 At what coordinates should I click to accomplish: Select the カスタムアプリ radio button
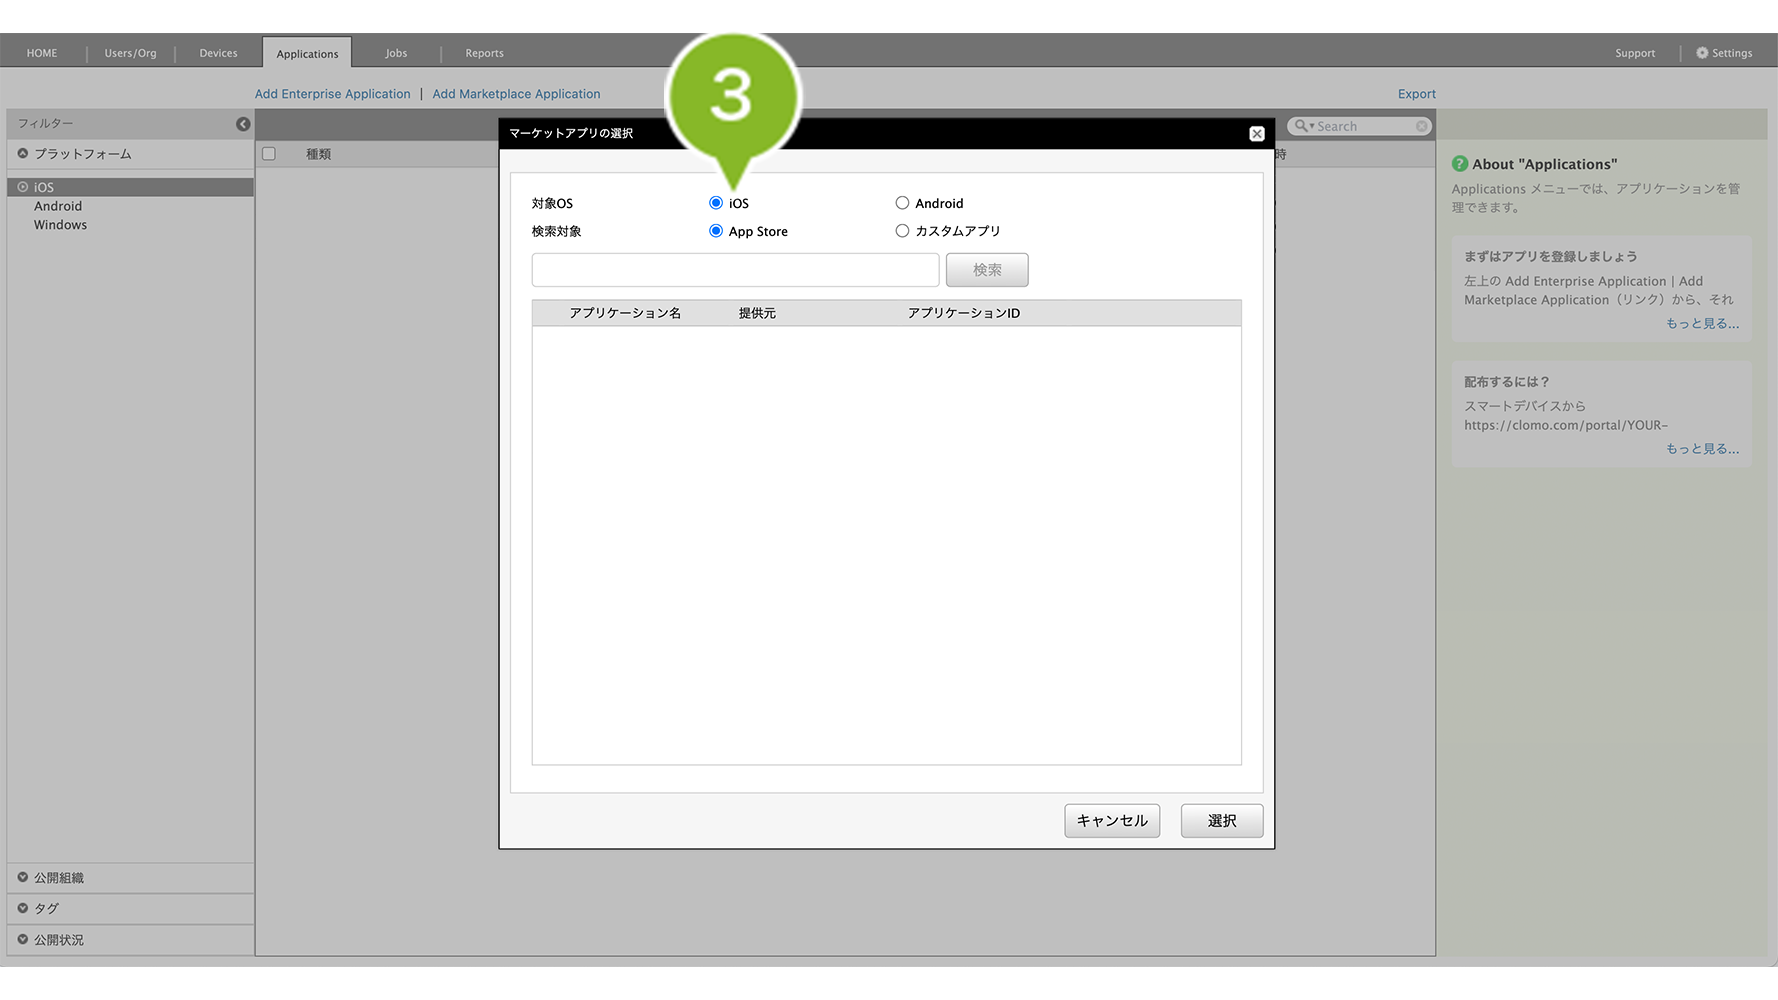[x=902, y=231]
